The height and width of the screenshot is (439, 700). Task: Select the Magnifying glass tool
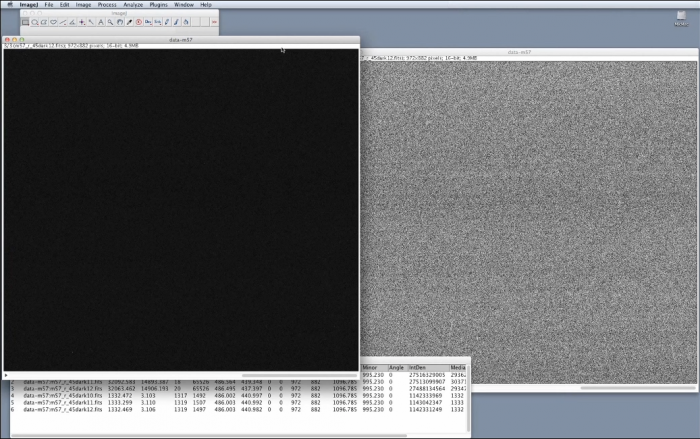(110, 22)
